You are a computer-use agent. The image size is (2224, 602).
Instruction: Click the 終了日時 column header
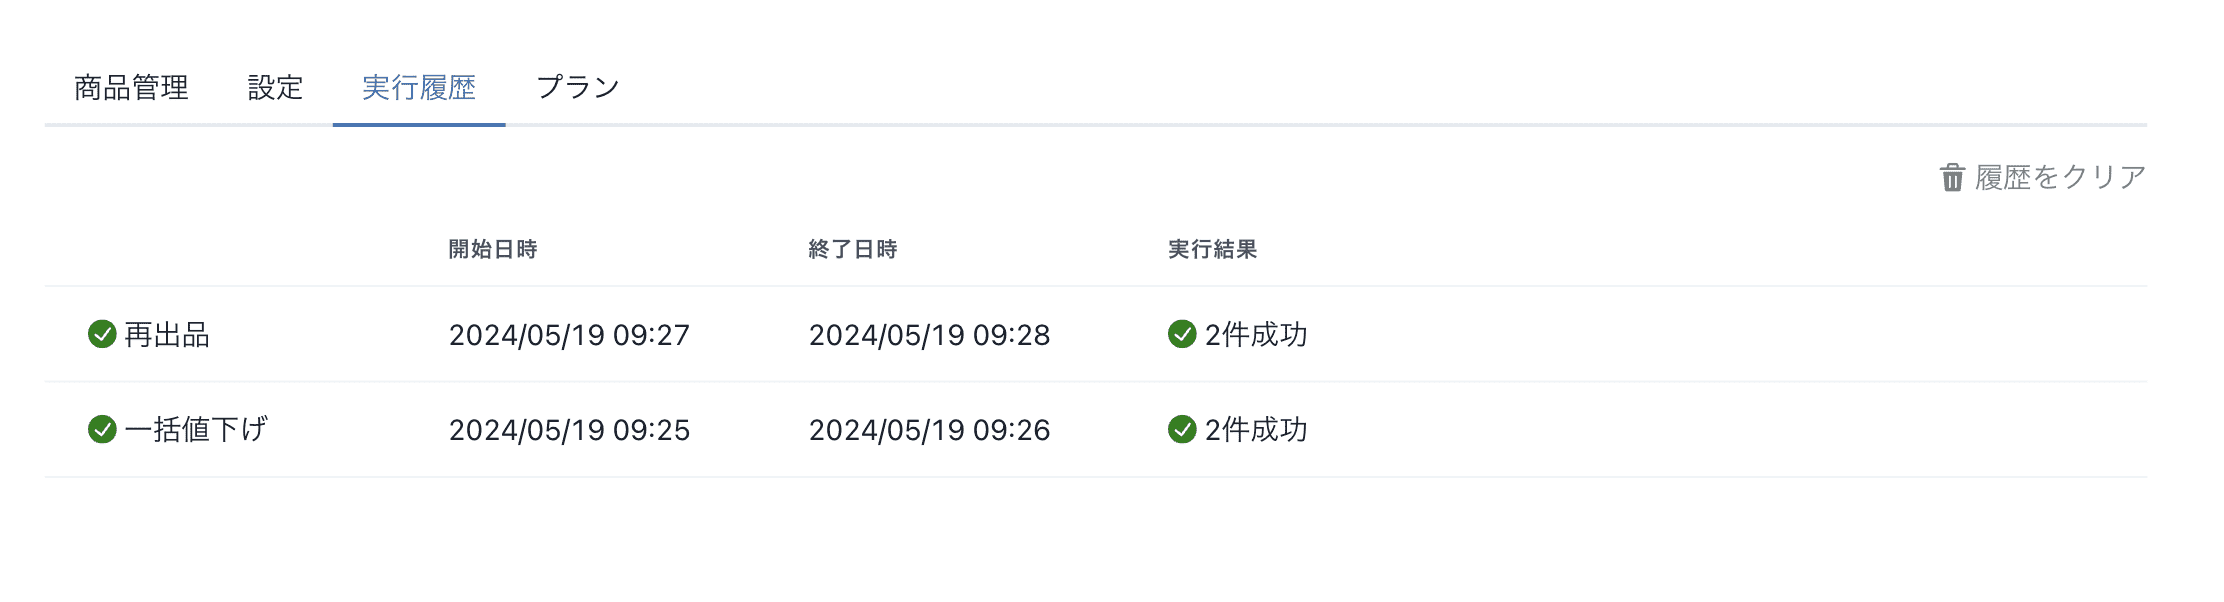tap(852, 249)
